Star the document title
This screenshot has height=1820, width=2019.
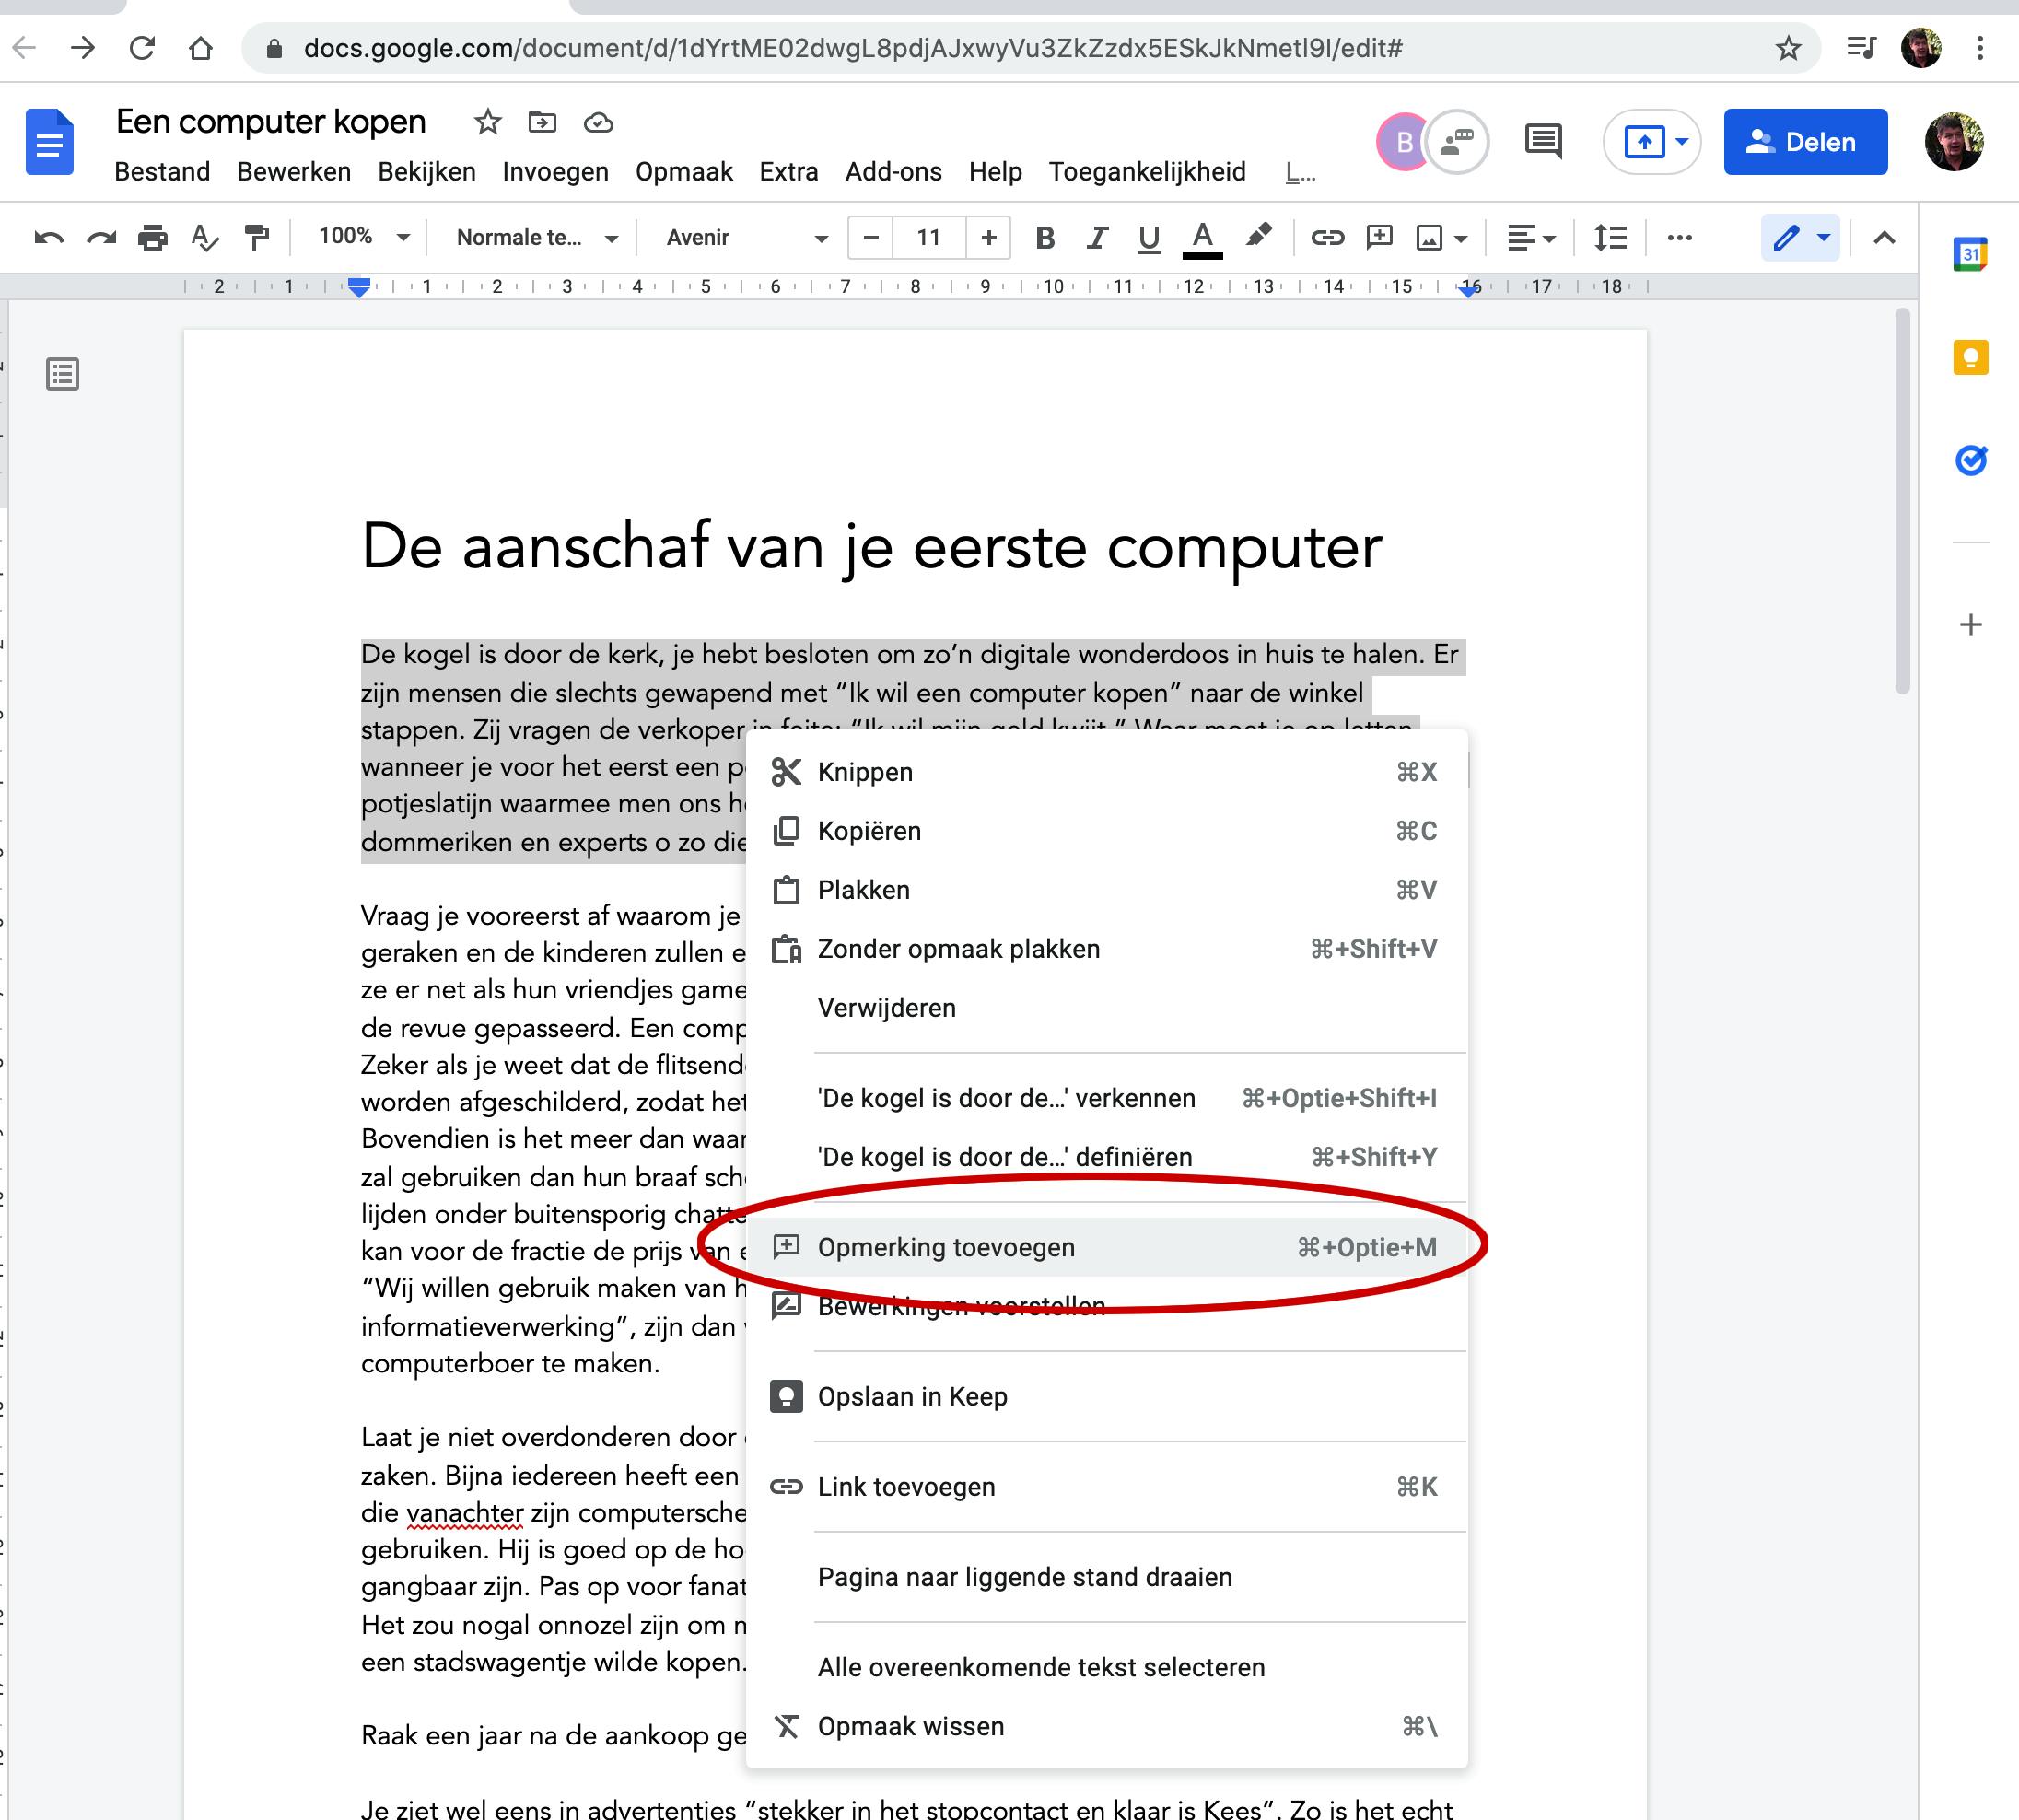[x=487, y=122]
